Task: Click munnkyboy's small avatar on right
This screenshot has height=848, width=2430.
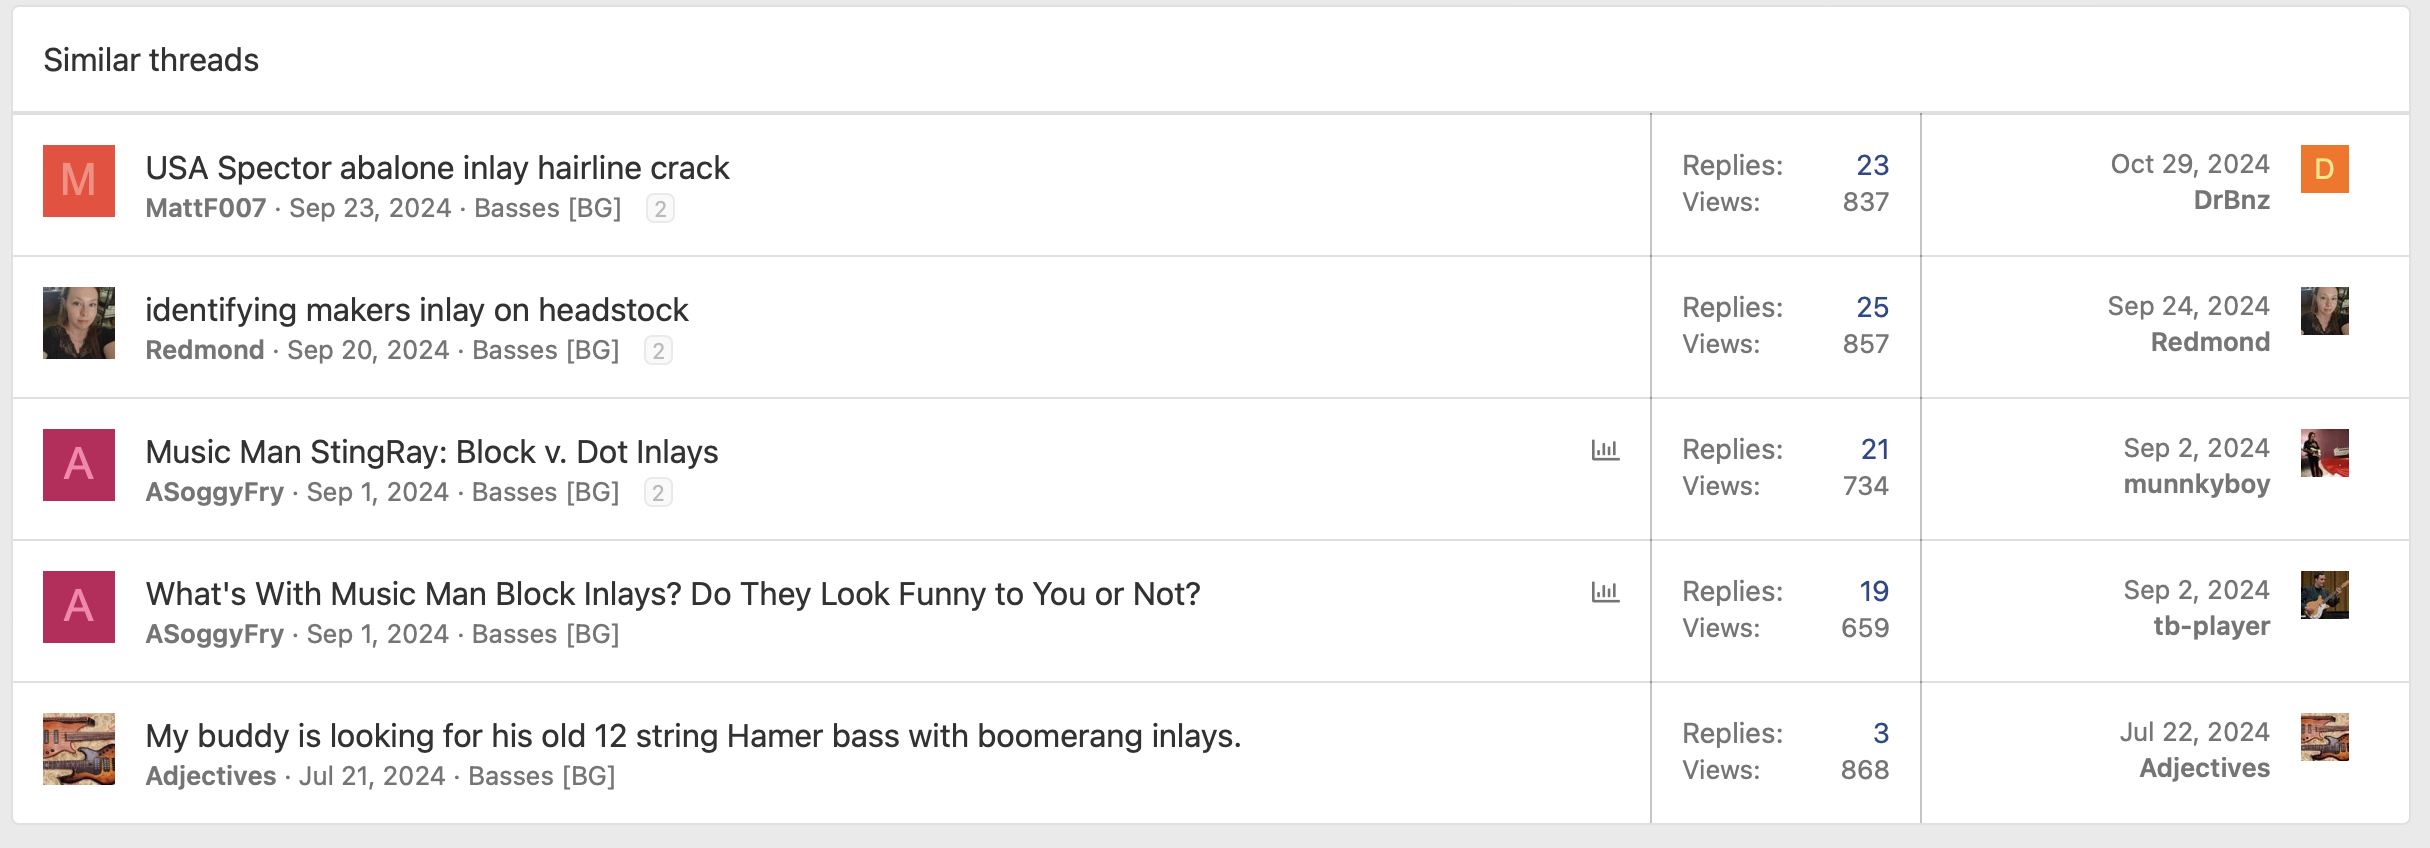Action: click(x=2324, y=453)
